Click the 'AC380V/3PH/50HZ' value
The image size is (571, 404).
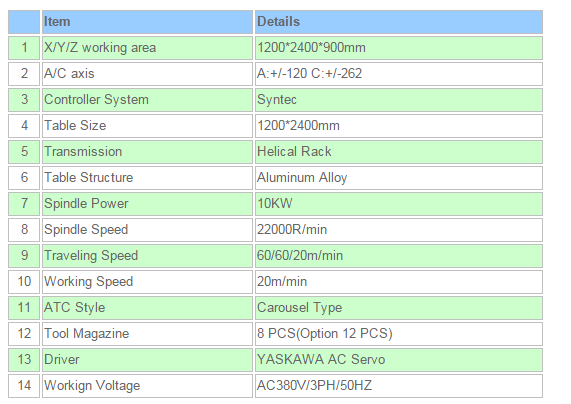click(x=399, y=386)
